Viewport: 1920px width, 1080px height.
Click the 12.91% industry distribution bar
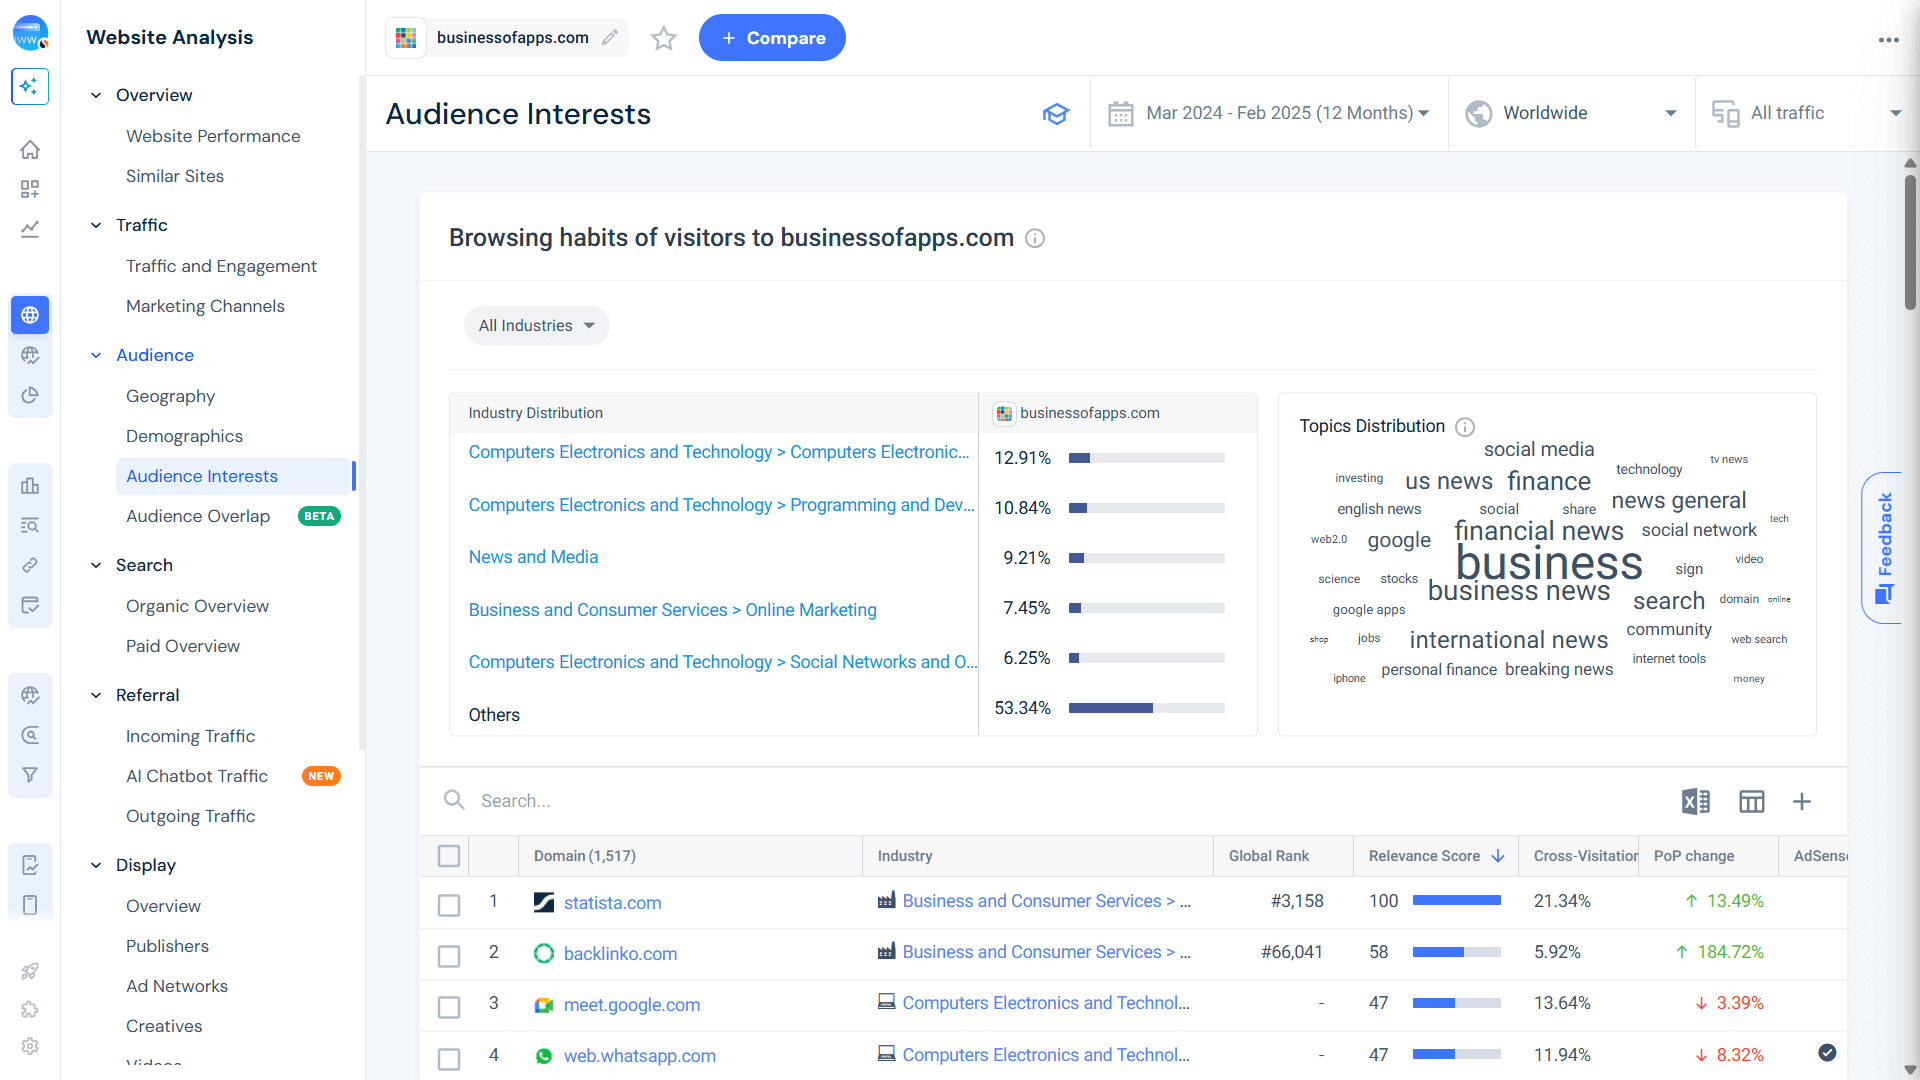tap(1146, 458)
